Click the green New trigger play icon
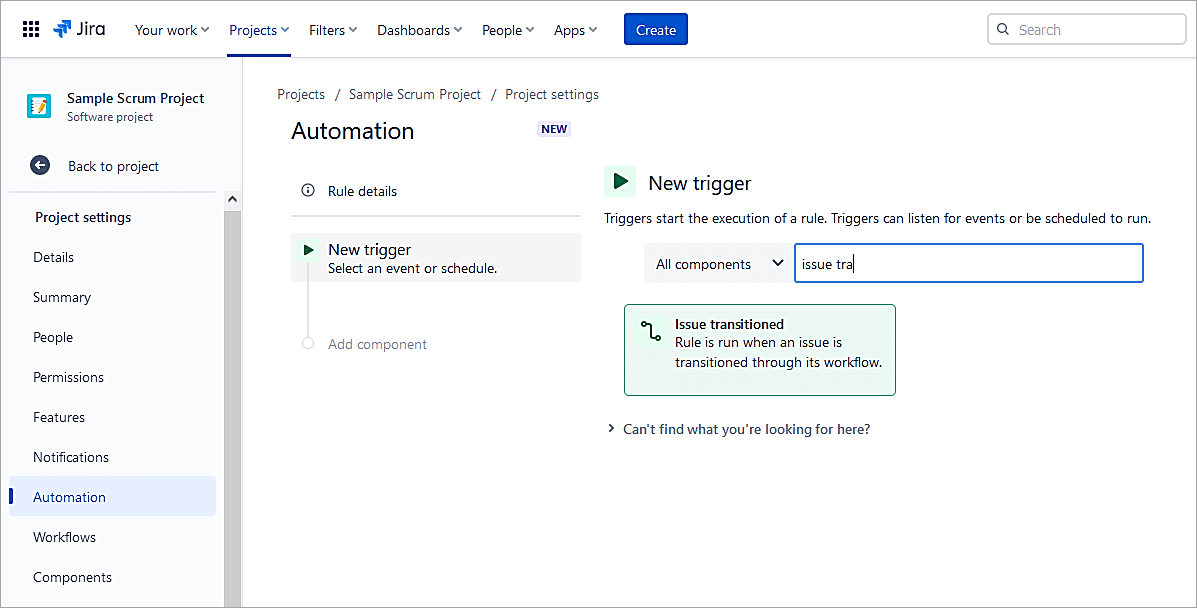Image resolution: width=1197 pixels, height=608 pixels. tap(620, 182)
